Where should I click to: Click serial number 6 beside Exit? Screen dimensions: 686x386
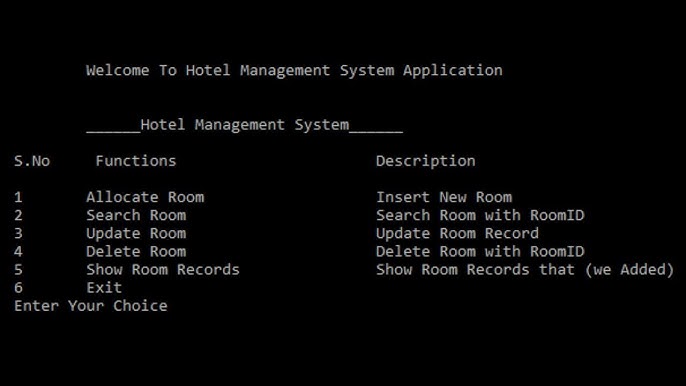18,288
